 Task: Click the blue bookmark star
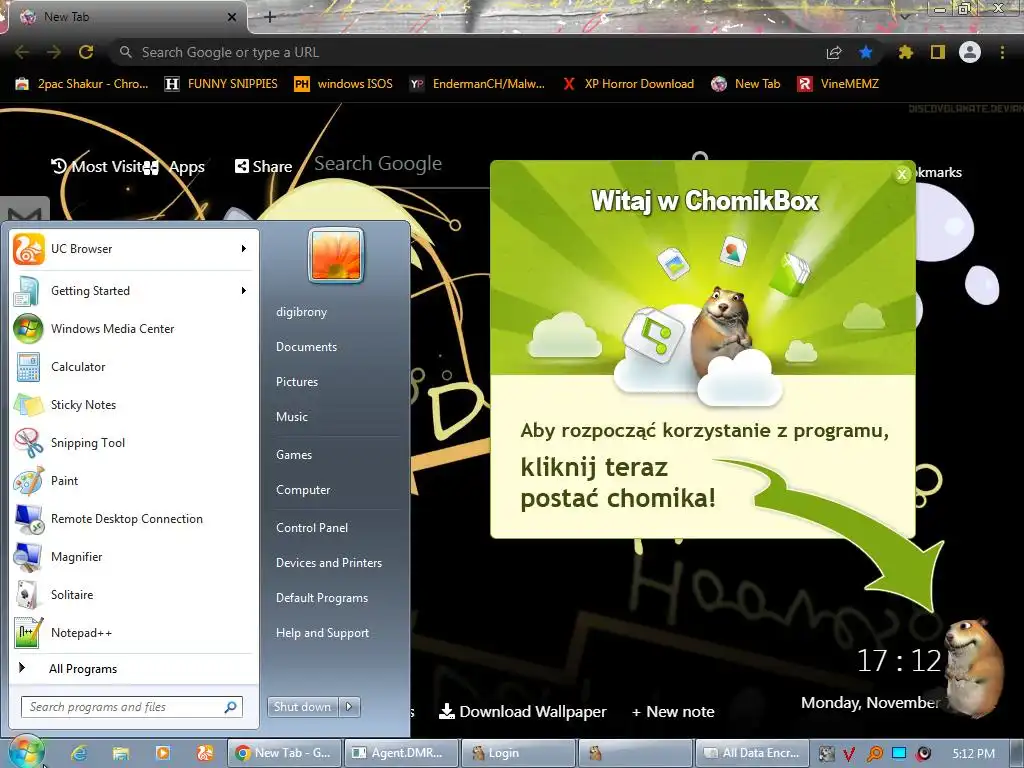point(866,52)
